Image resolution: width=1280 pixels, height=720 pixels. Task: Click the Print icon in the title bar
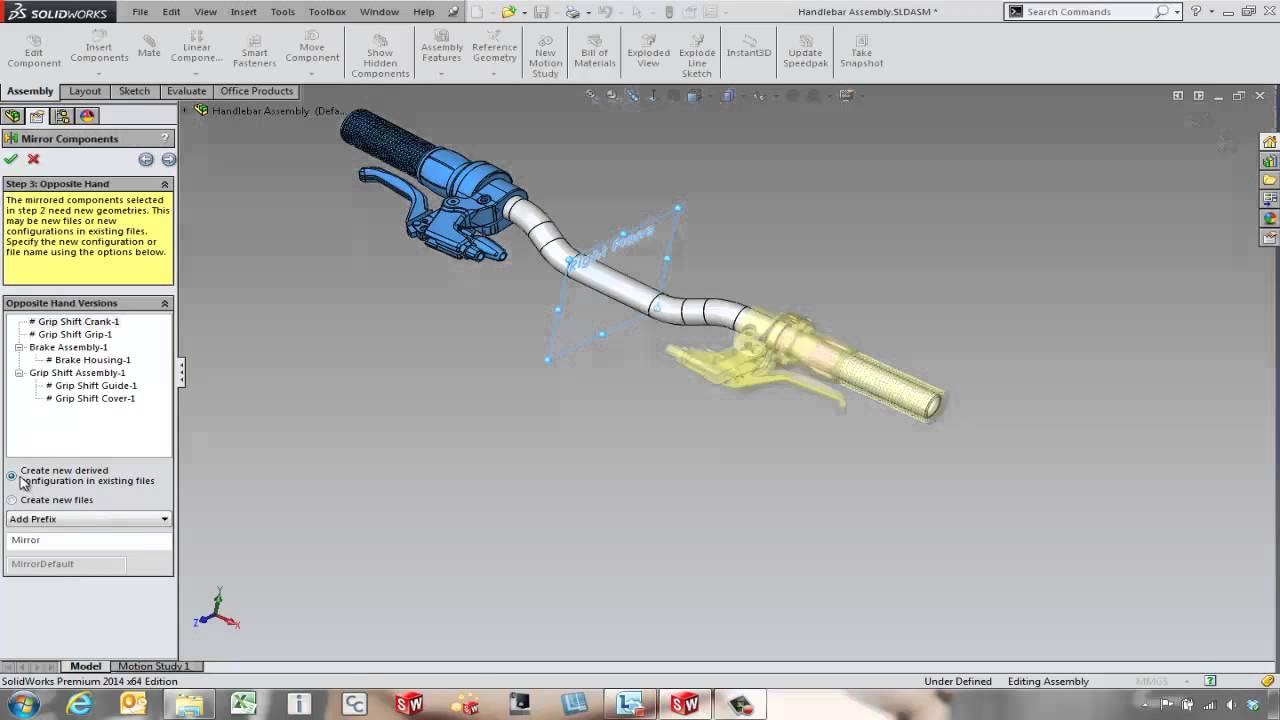tap(572, 12)
